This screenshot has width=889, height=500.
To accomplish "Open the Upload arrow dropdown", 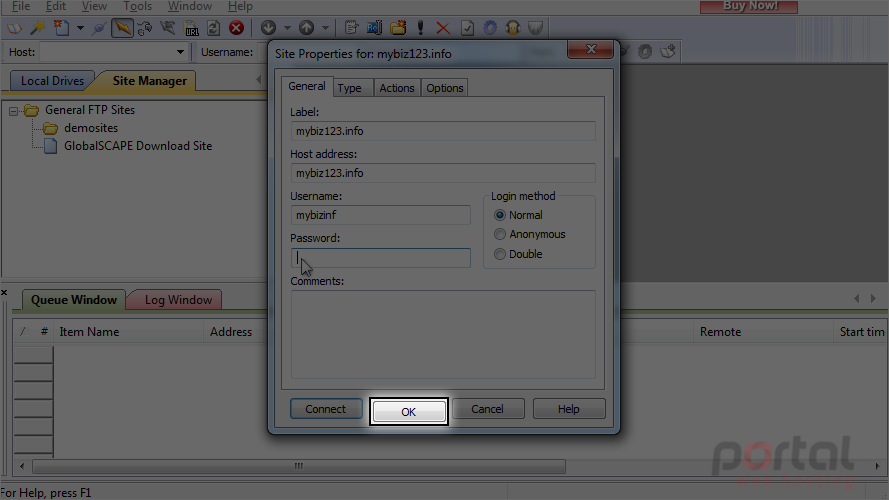I will click(325, 27).
